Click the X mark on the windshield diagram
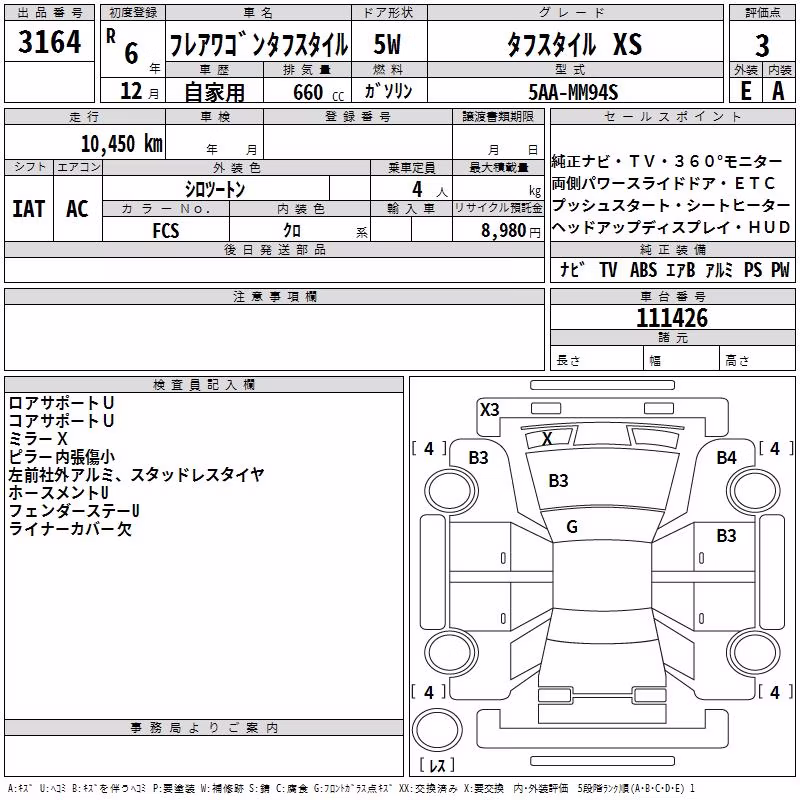This screenshot has width=800, height=800. 547,438
